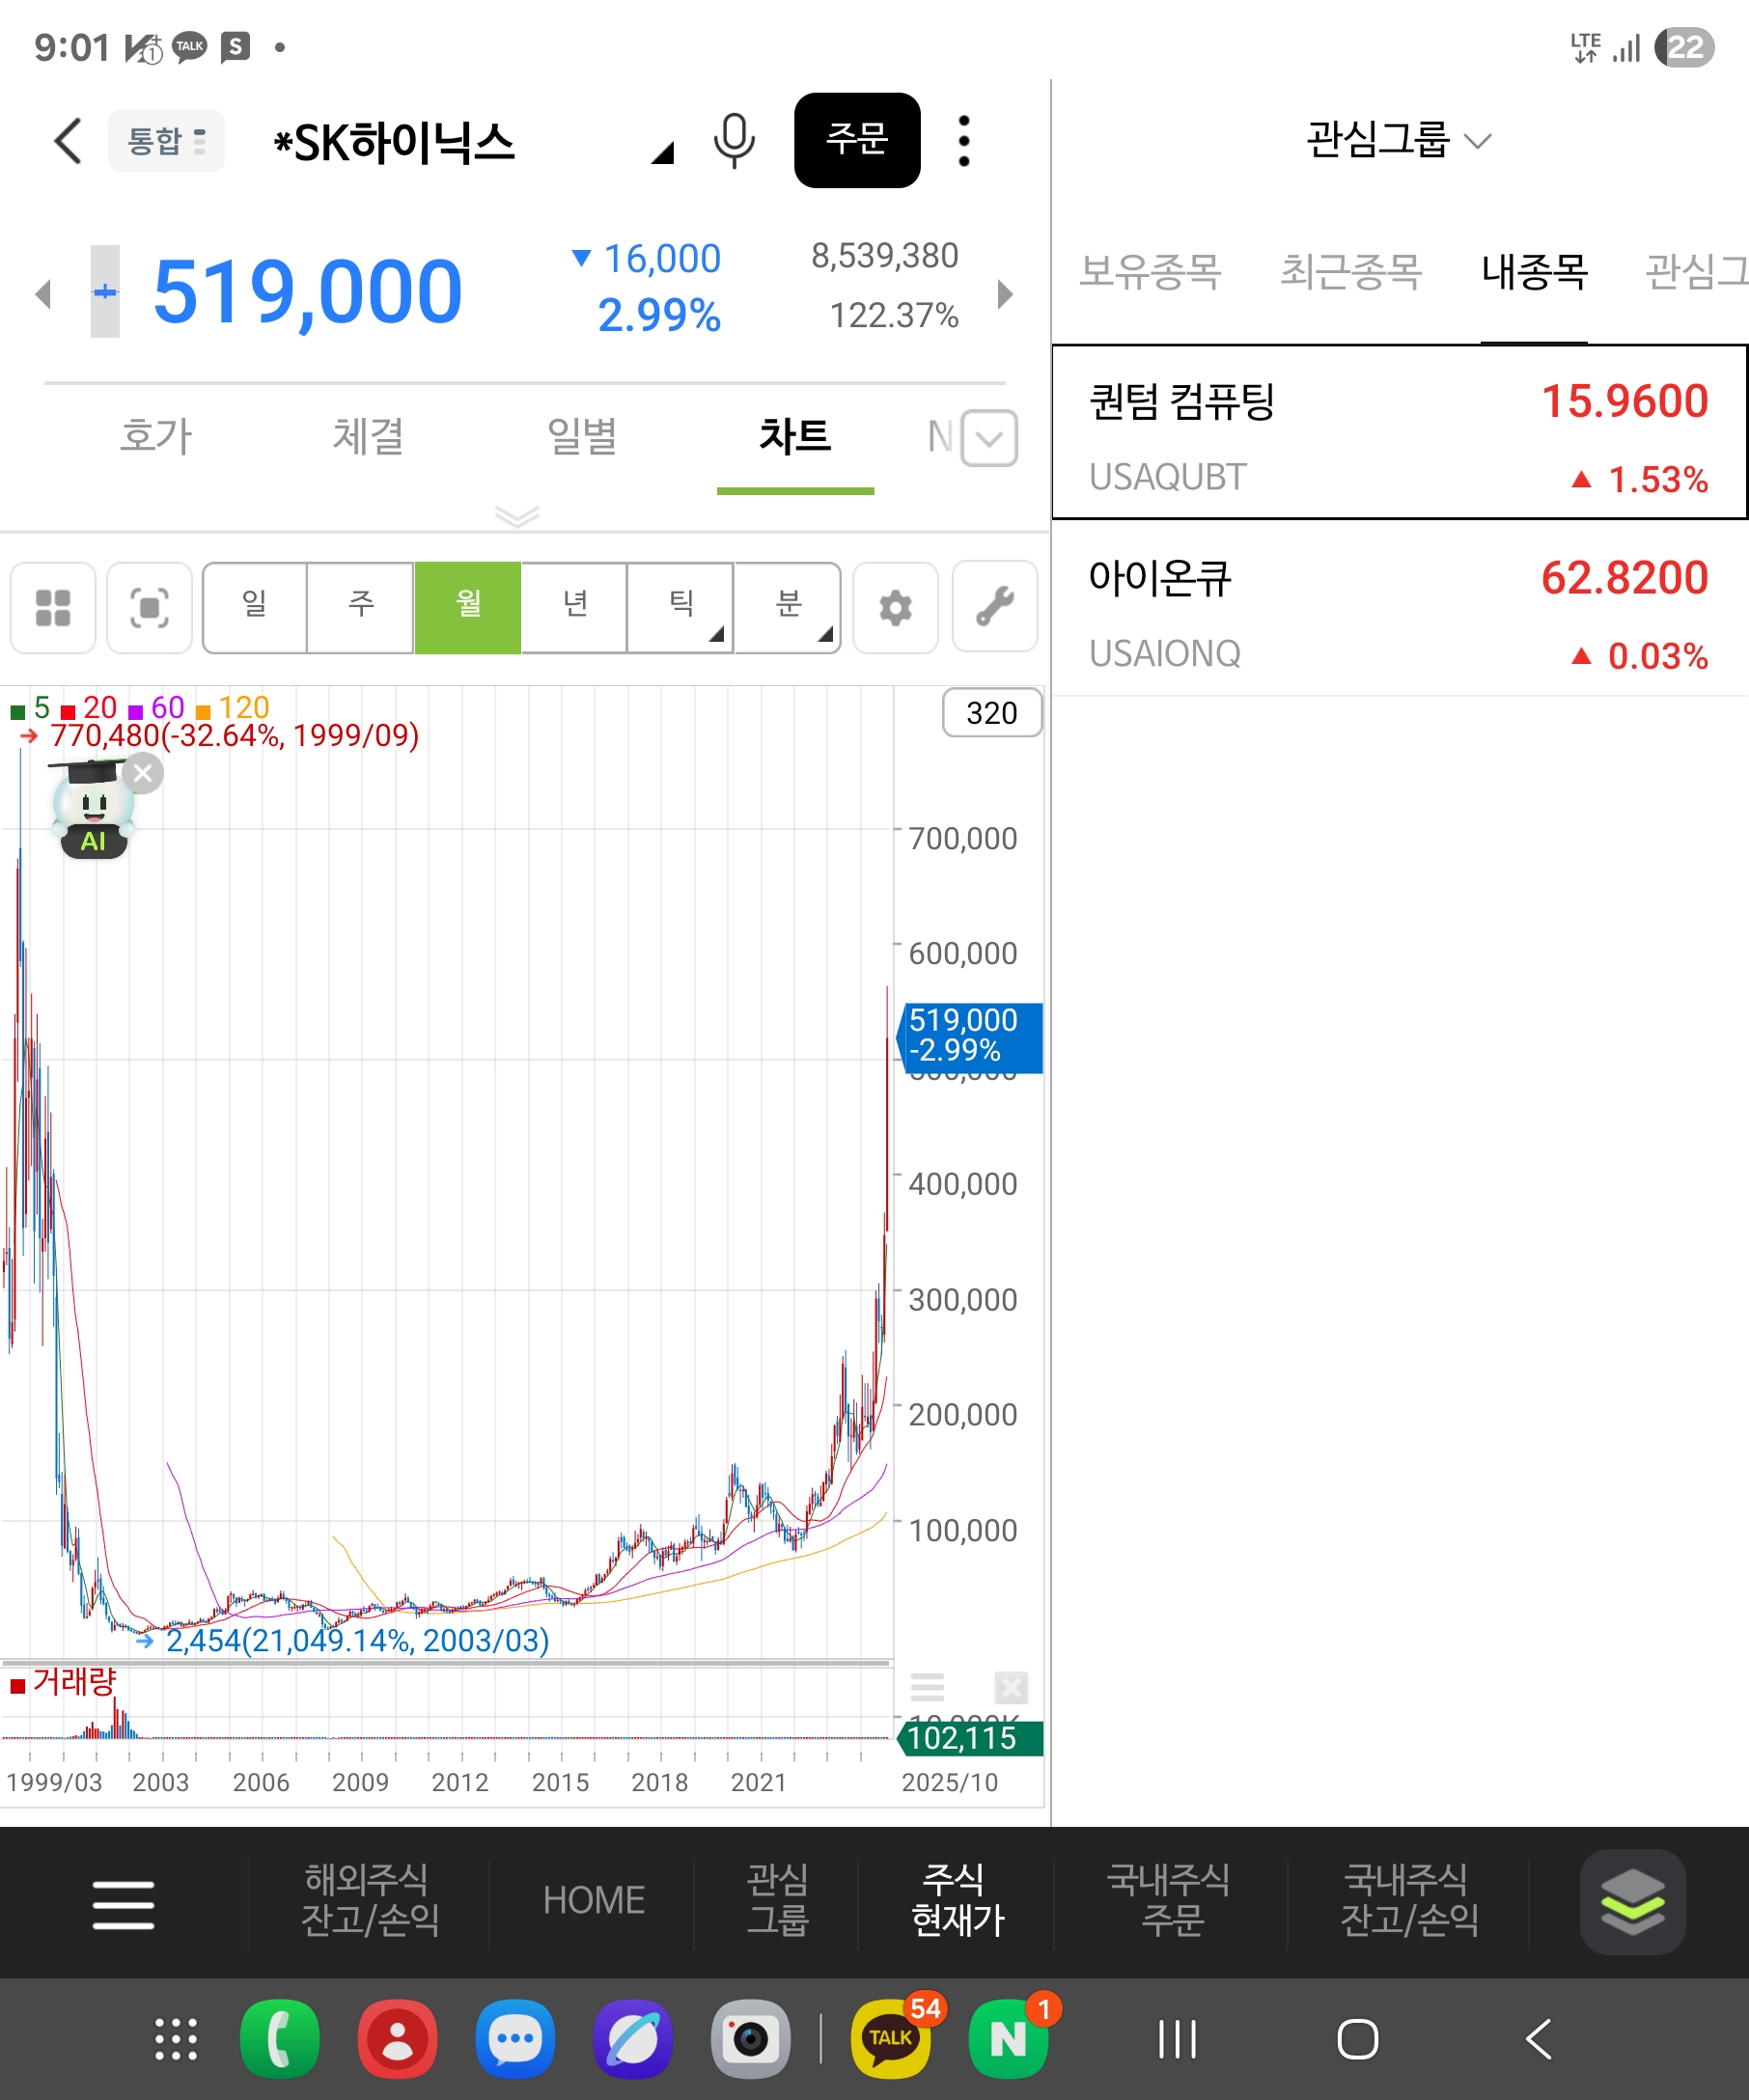This screenshot has width=1749, height=2100.
Task: Select the 월 monthly chart period
Action: (468, 607)
